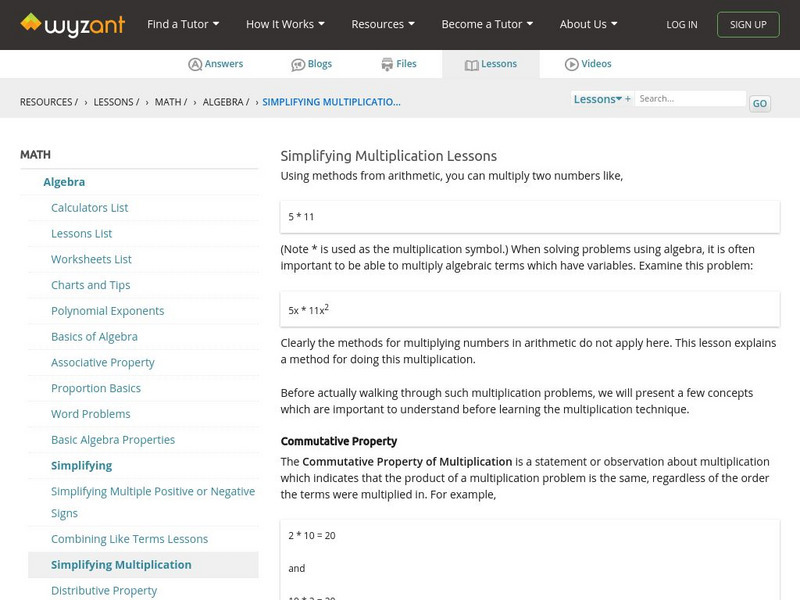Screen dimensions: 800x600
Task: Open the Resources dropdown menu
Action: [383, 24]
